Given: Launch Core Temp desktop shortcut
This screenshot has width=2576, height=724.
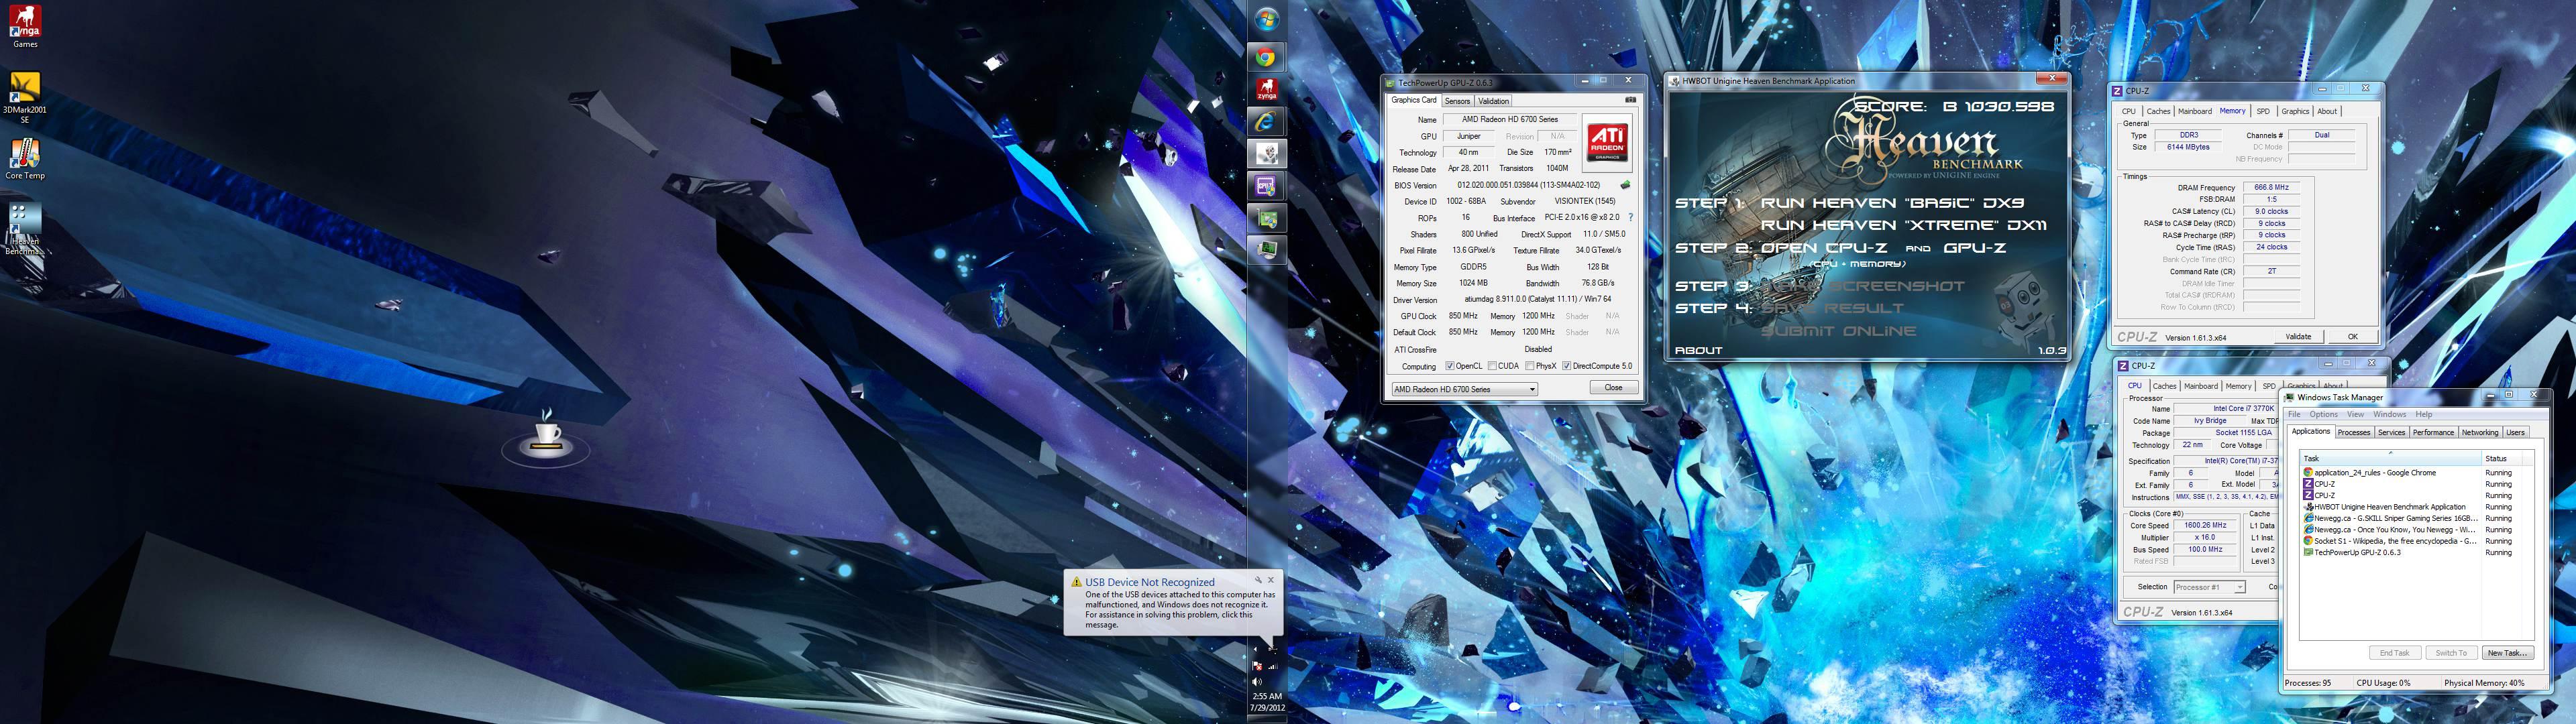Looking at the screenshot, I should [25, 159].
